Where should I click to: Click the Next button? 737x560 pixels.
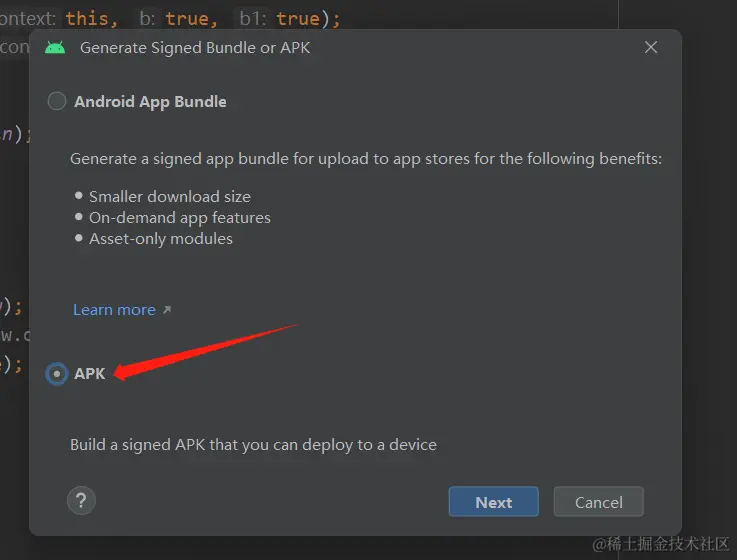494,502
